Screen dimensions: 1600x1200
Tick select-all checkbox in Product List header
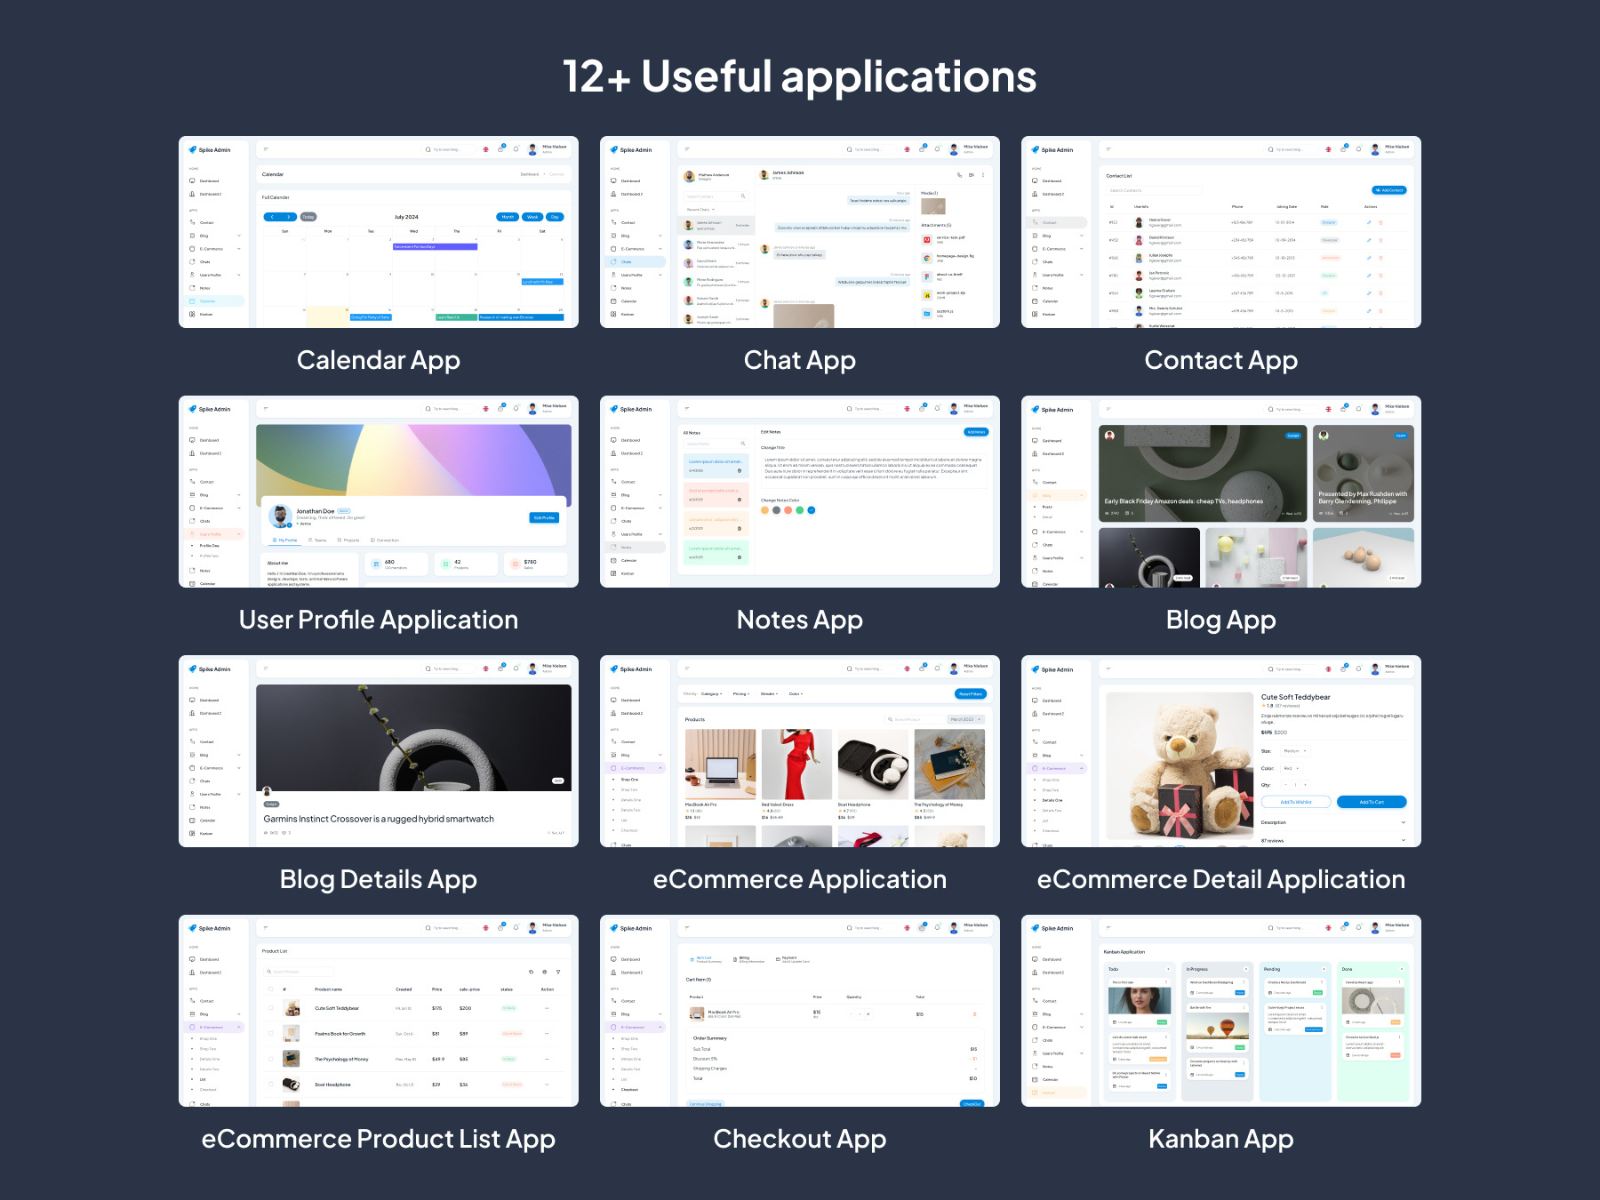[x=271, y=989]
